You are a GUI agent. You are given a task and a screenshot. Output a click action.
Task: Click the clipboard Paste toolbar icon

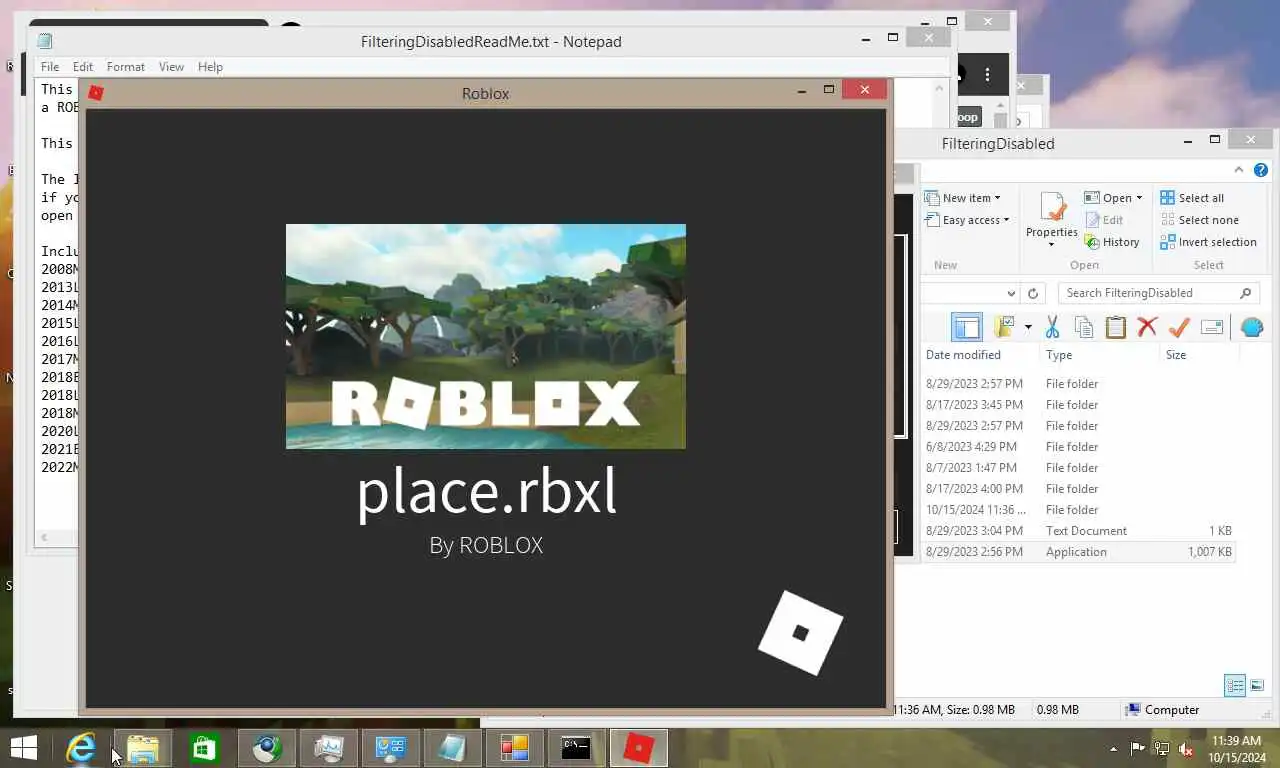1115,327
